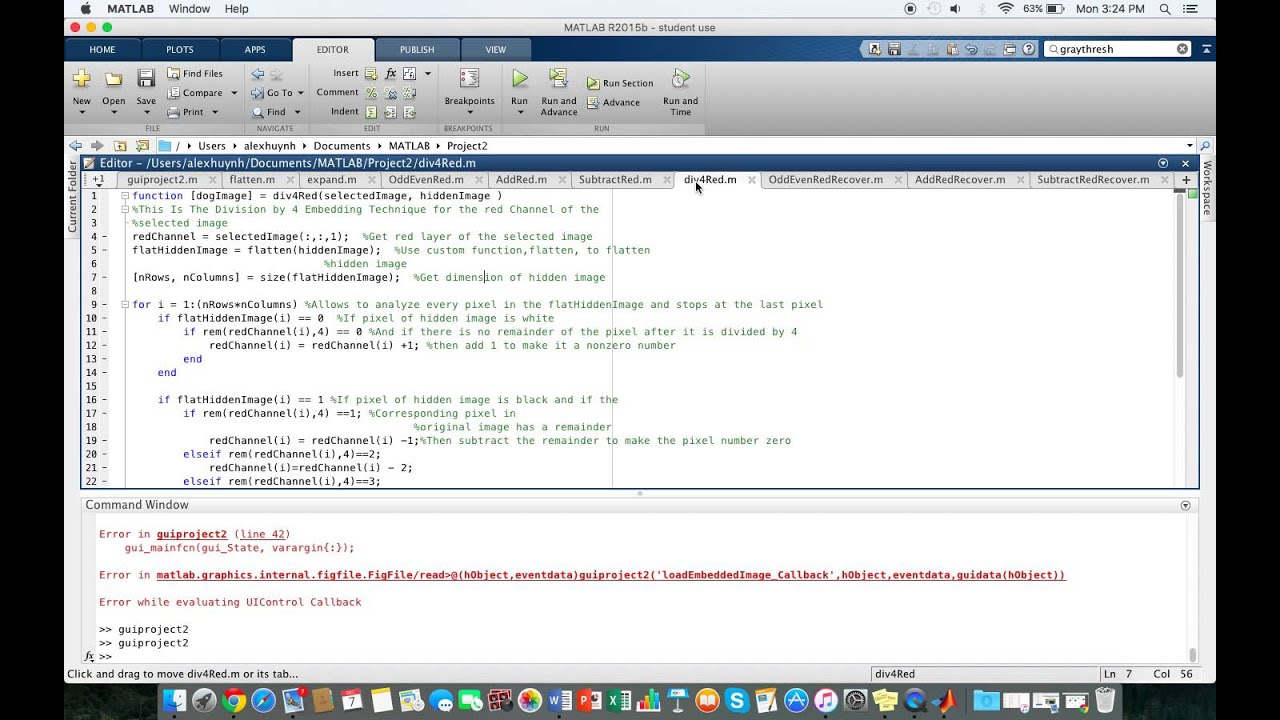Screen dimensions: 1280x720
Task: Open the Open dropdown arrow
Action: pyautogui.click(x=114, y=112)
